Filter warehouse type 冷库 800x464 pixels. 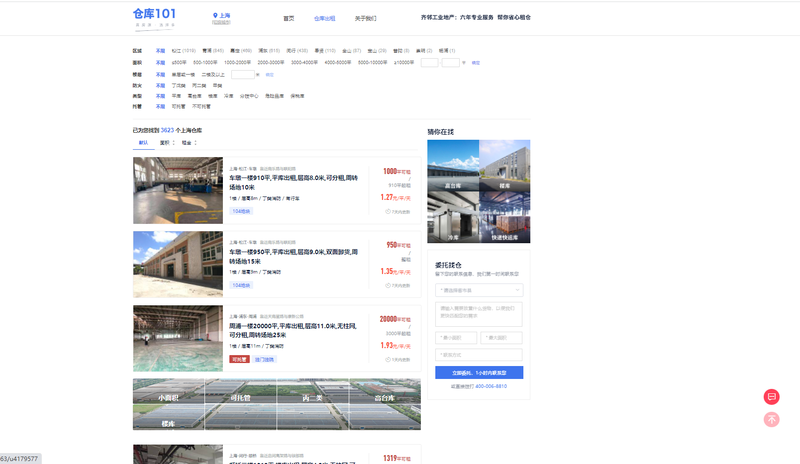tap(229, 96)
